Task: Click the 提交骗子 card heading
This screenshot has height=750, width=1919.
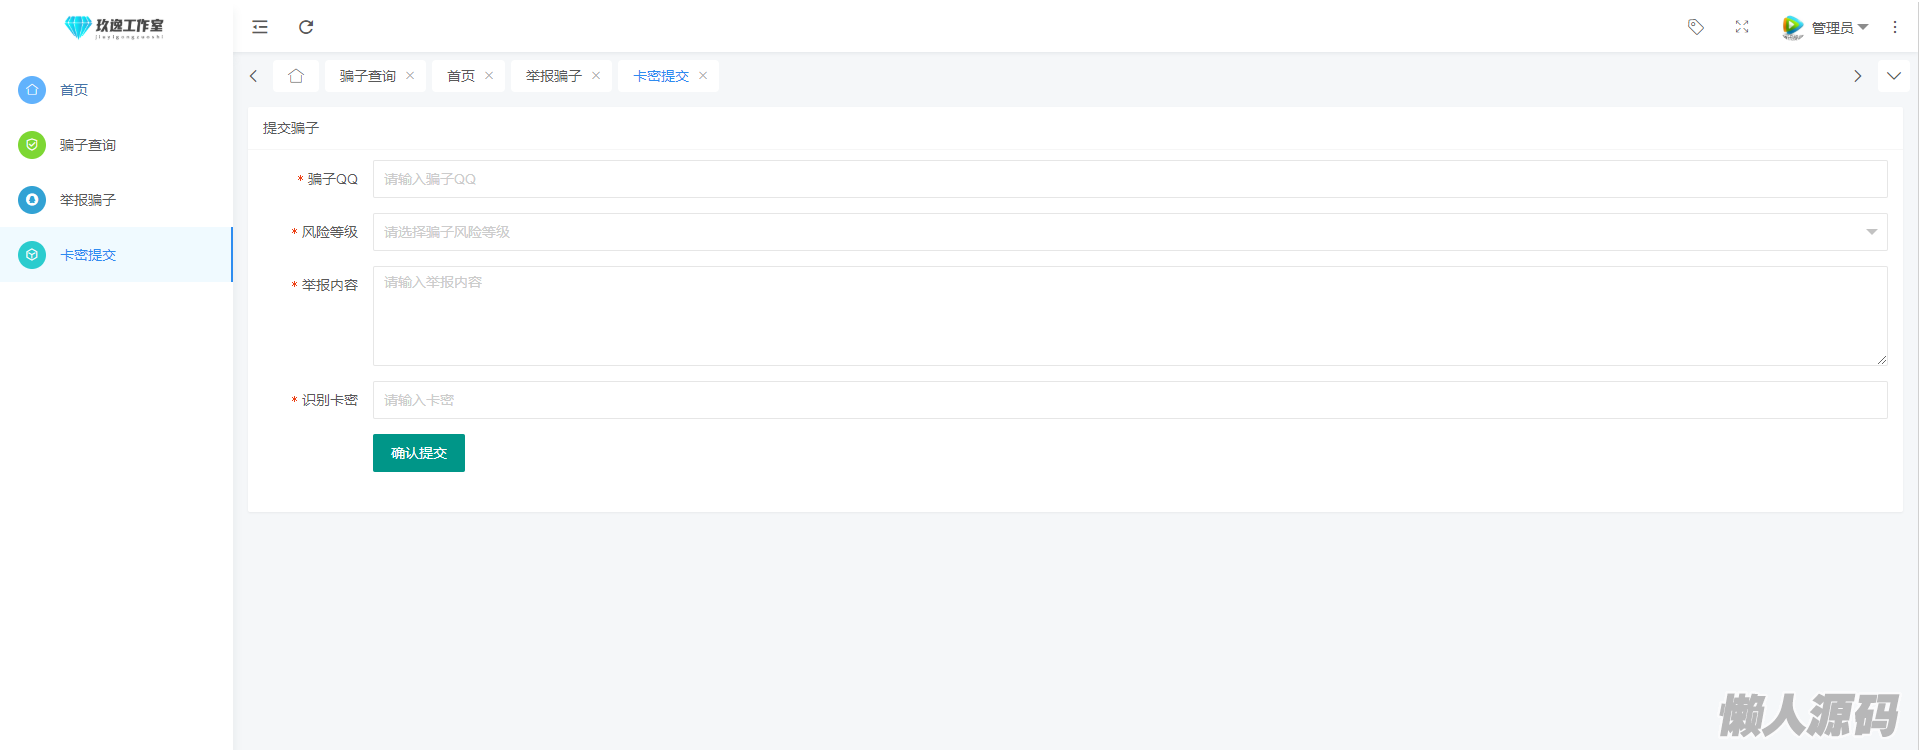Action: 291,128
